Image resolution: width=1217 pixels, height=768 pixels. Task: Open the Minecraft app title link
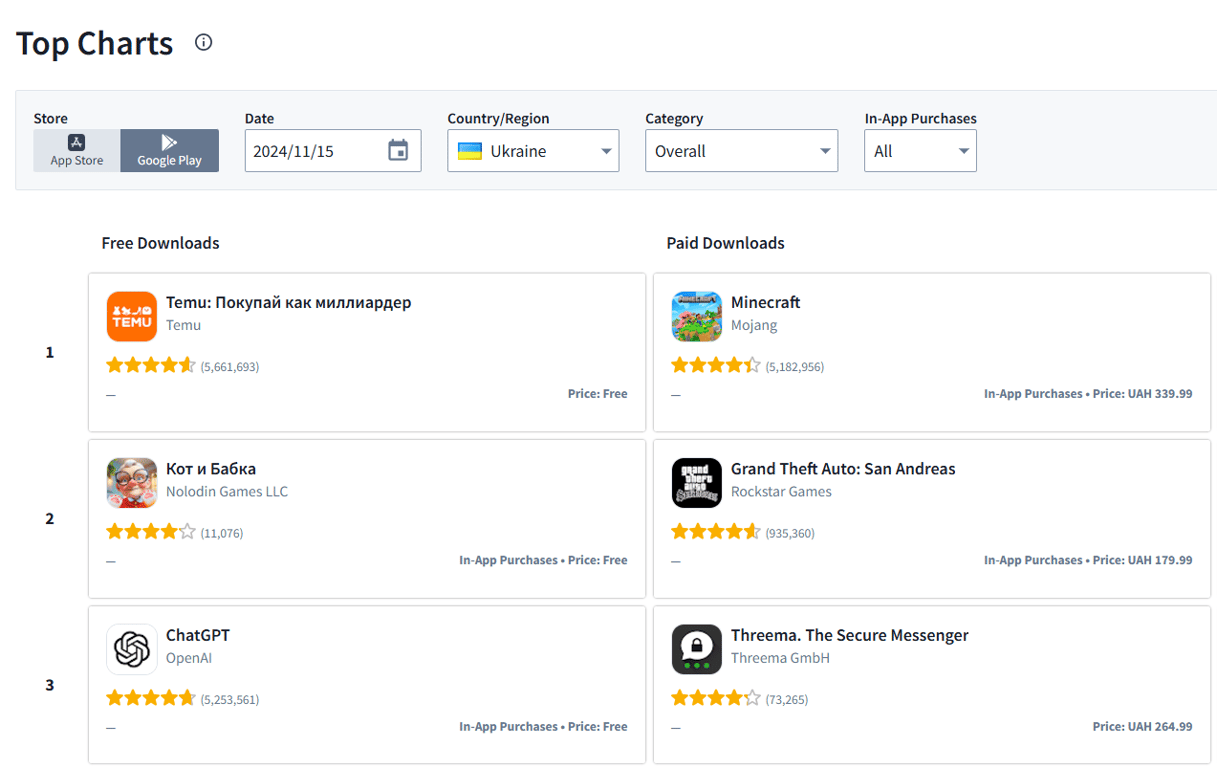(765, 302)
